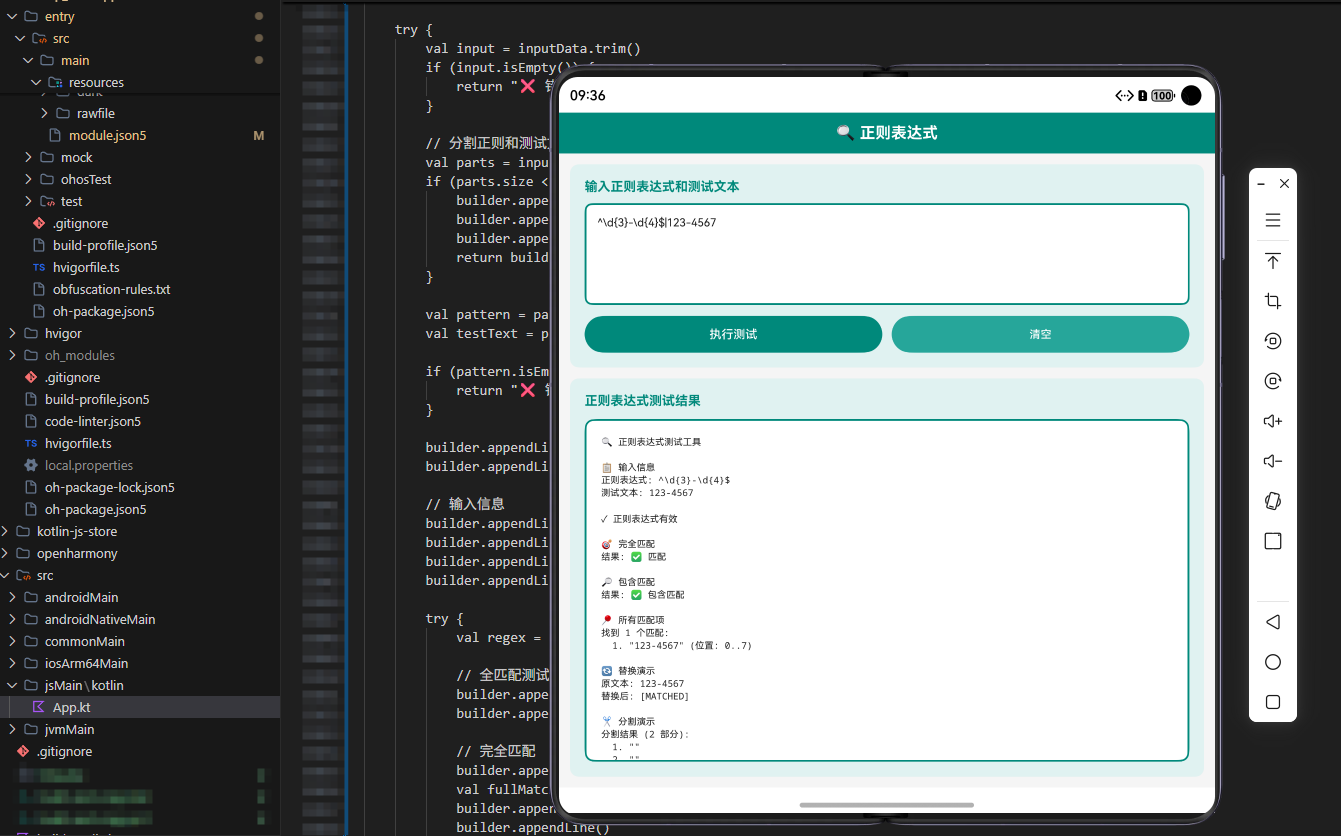This screenshot has height=836, width=1341.
Task: Tap the emulator Home circle button
Action: pyautogui.click(x=1273, y=662)
